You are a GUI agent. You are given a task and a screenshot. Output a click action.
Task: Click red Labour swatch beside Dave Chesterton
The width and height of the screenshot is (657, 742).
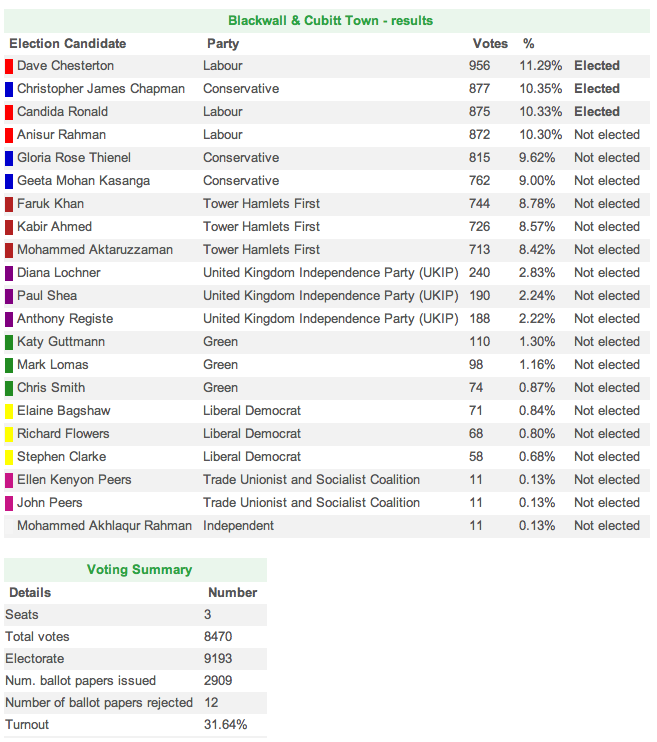click(9, 66)
